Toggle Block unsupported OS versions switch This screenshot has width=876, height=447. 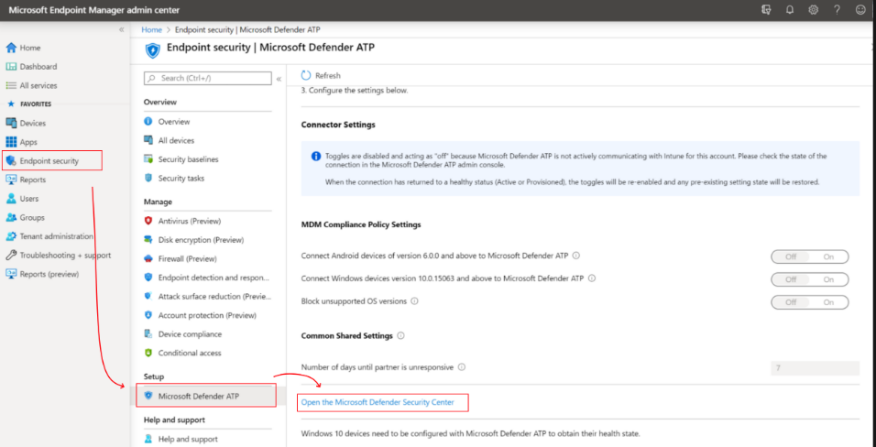pyautogui.click(x=810, y=302)
